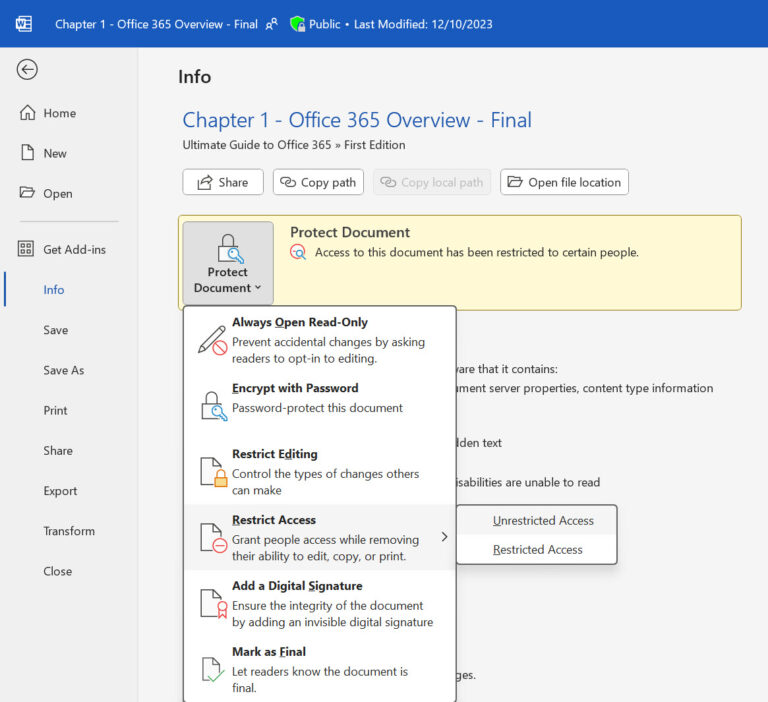The height and width of the screenshot is (702, 768).
Task: Click the Last Modified date in title bar
Action: 423,24
